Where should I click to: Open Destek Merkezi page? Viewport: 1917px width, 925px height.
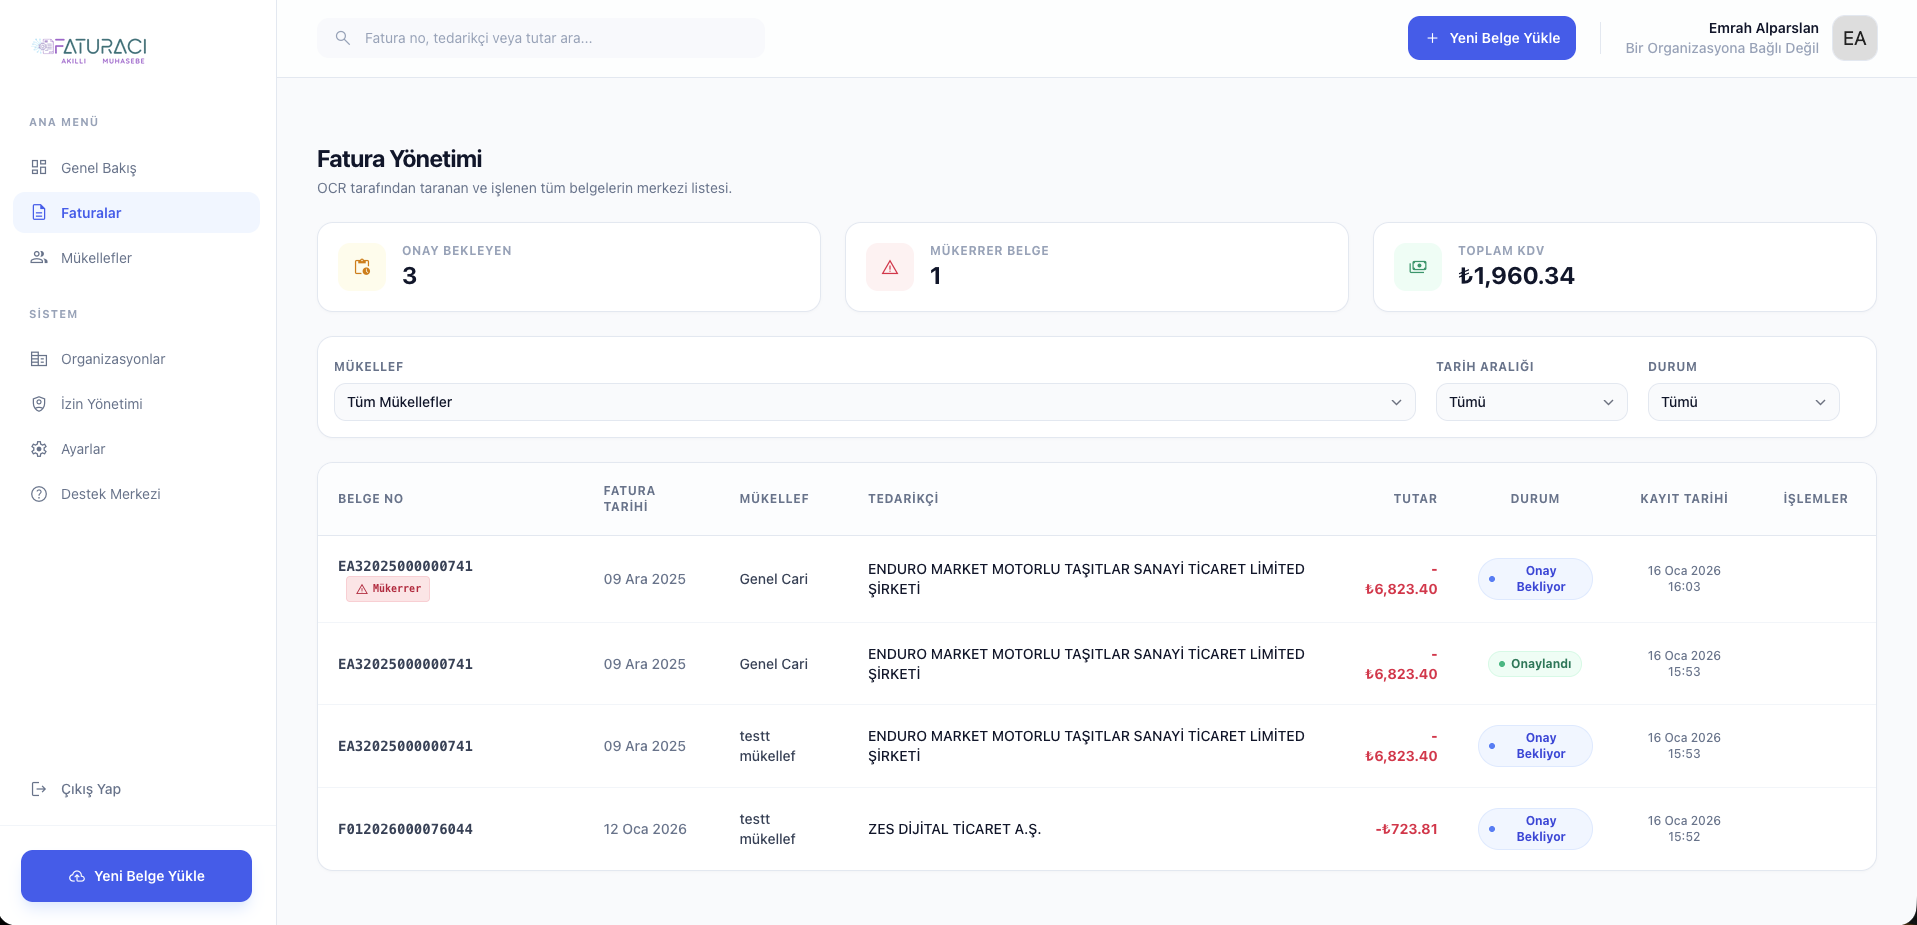(110, 494)
